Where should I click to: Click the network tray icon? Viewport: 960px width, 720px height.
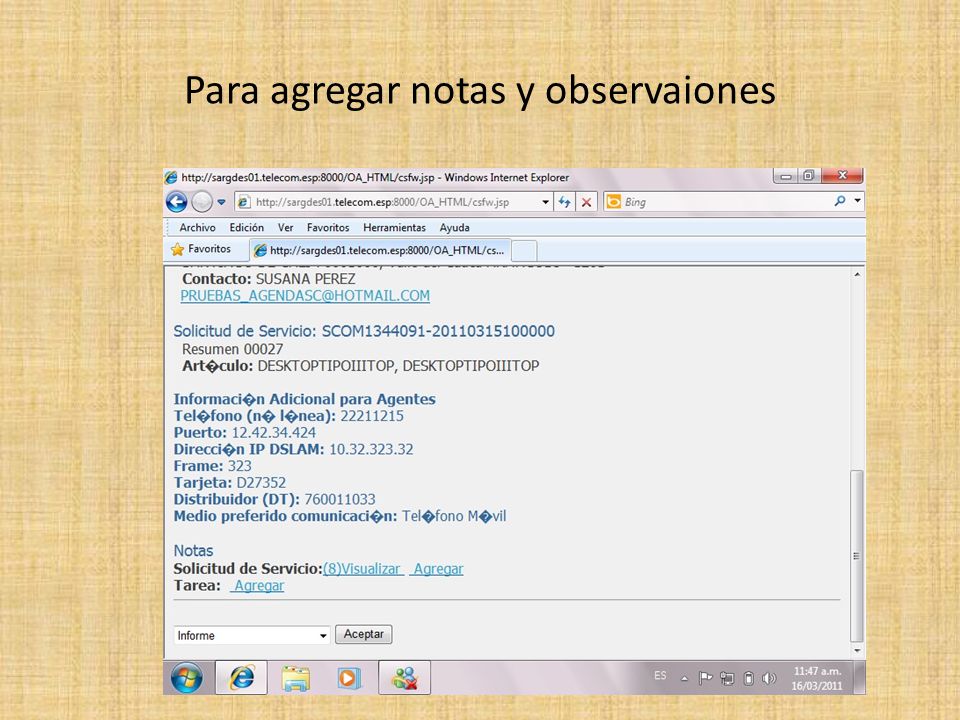(727, 678)
